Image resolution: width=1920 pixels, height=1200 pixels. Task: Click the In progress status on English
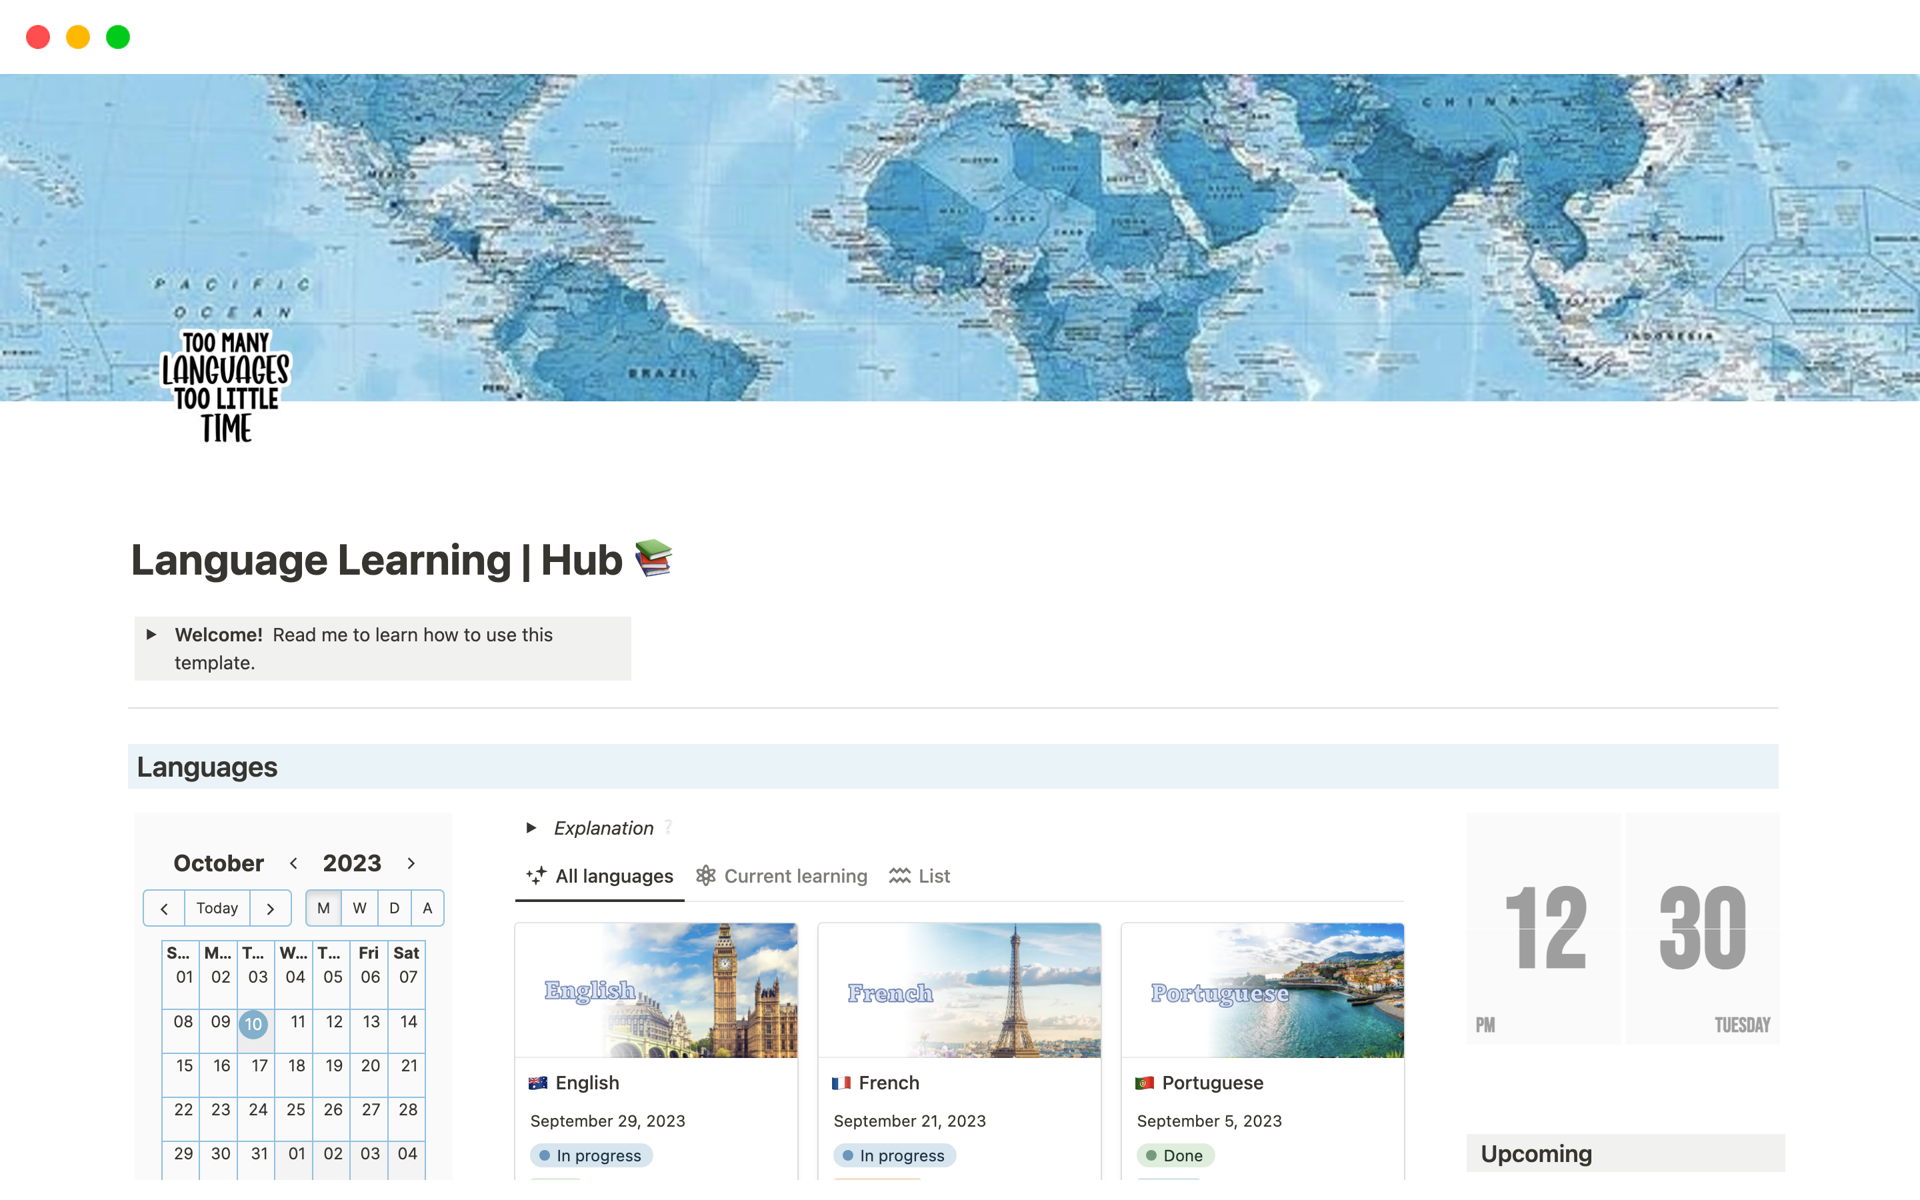click(591, 1155)
